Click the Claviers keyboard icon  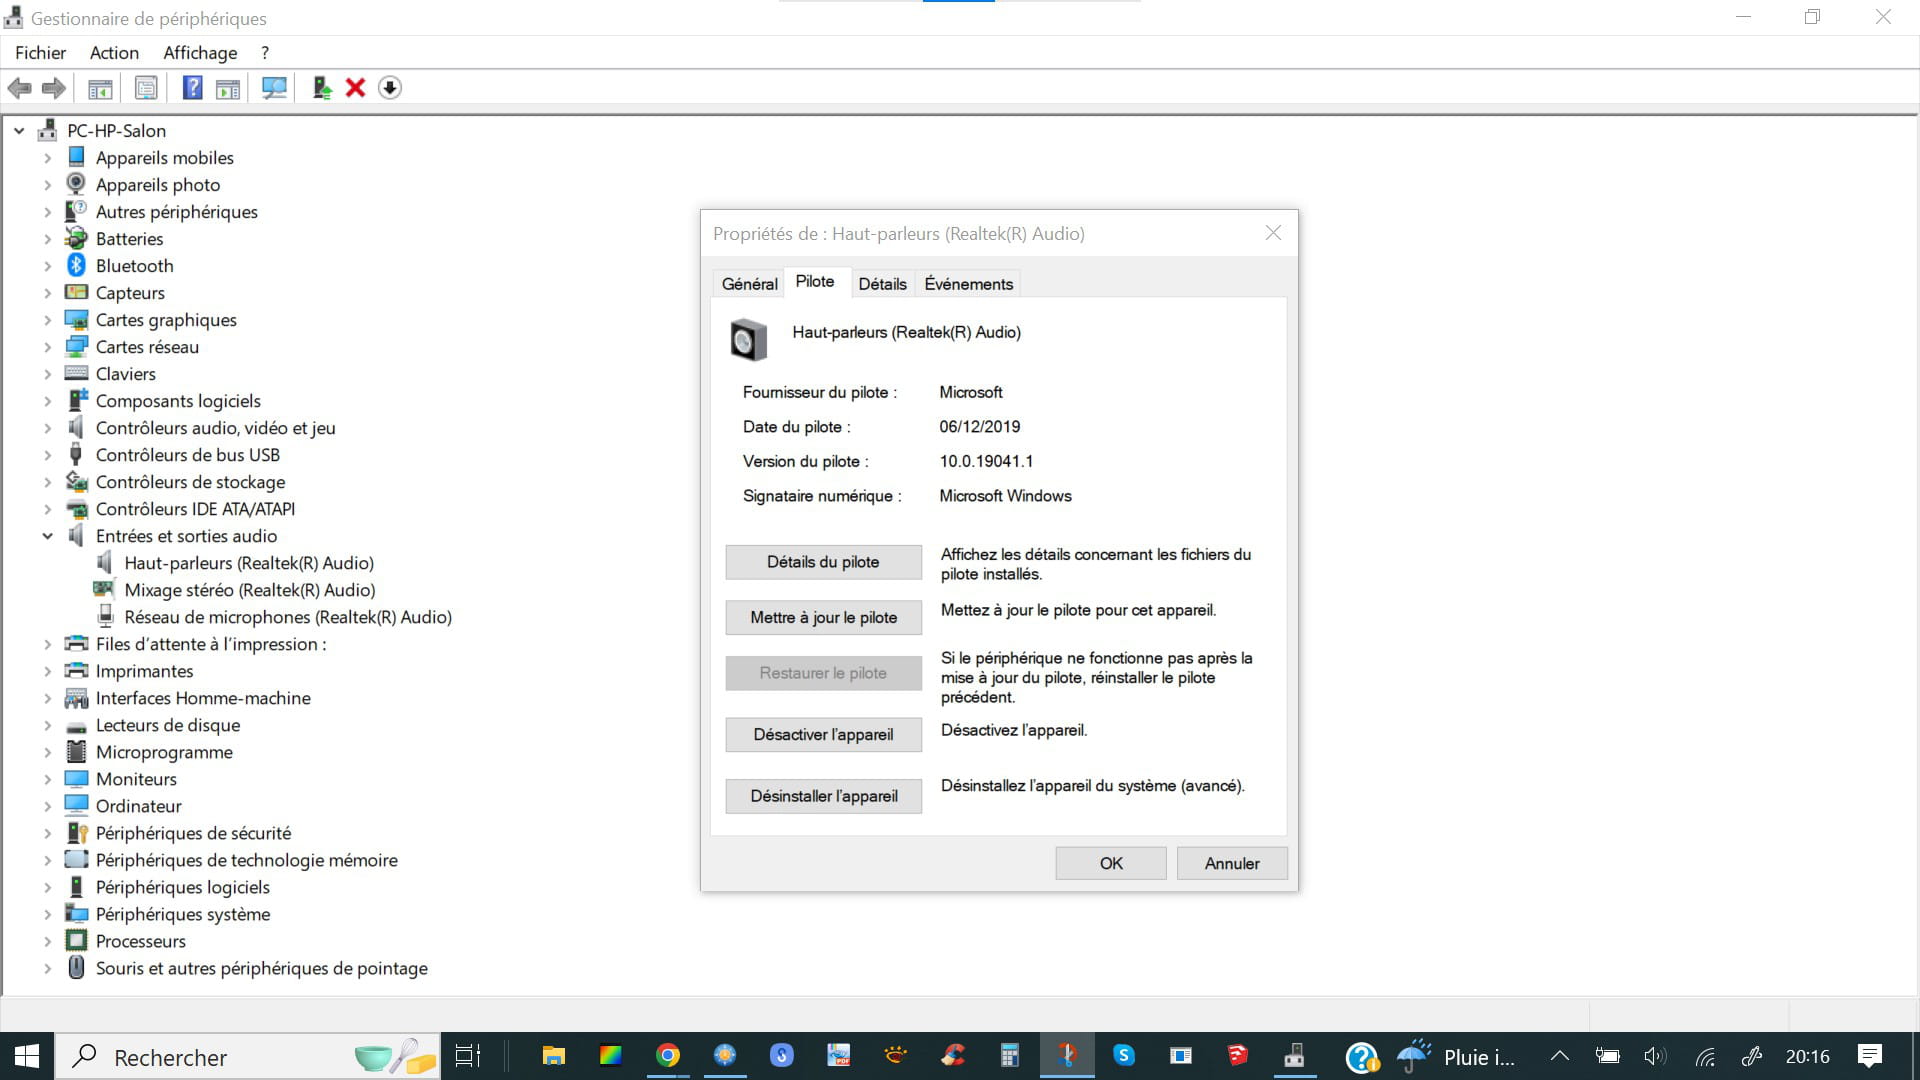point(76,373)
